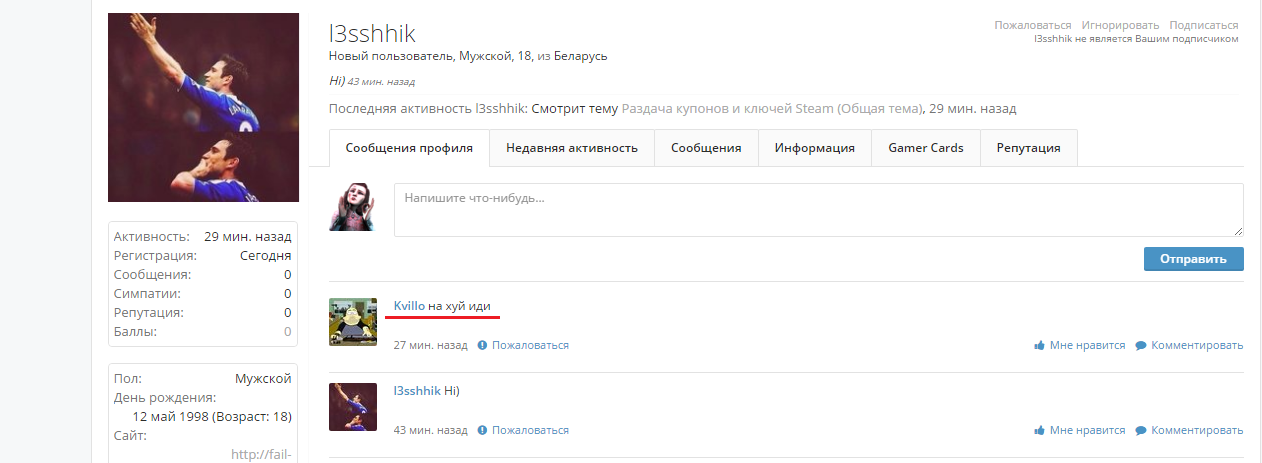Click the Активность: 29 мин. назад row
Viewport: 1262px width, 463px height.
pyautogui.click(x=203, y=236)
